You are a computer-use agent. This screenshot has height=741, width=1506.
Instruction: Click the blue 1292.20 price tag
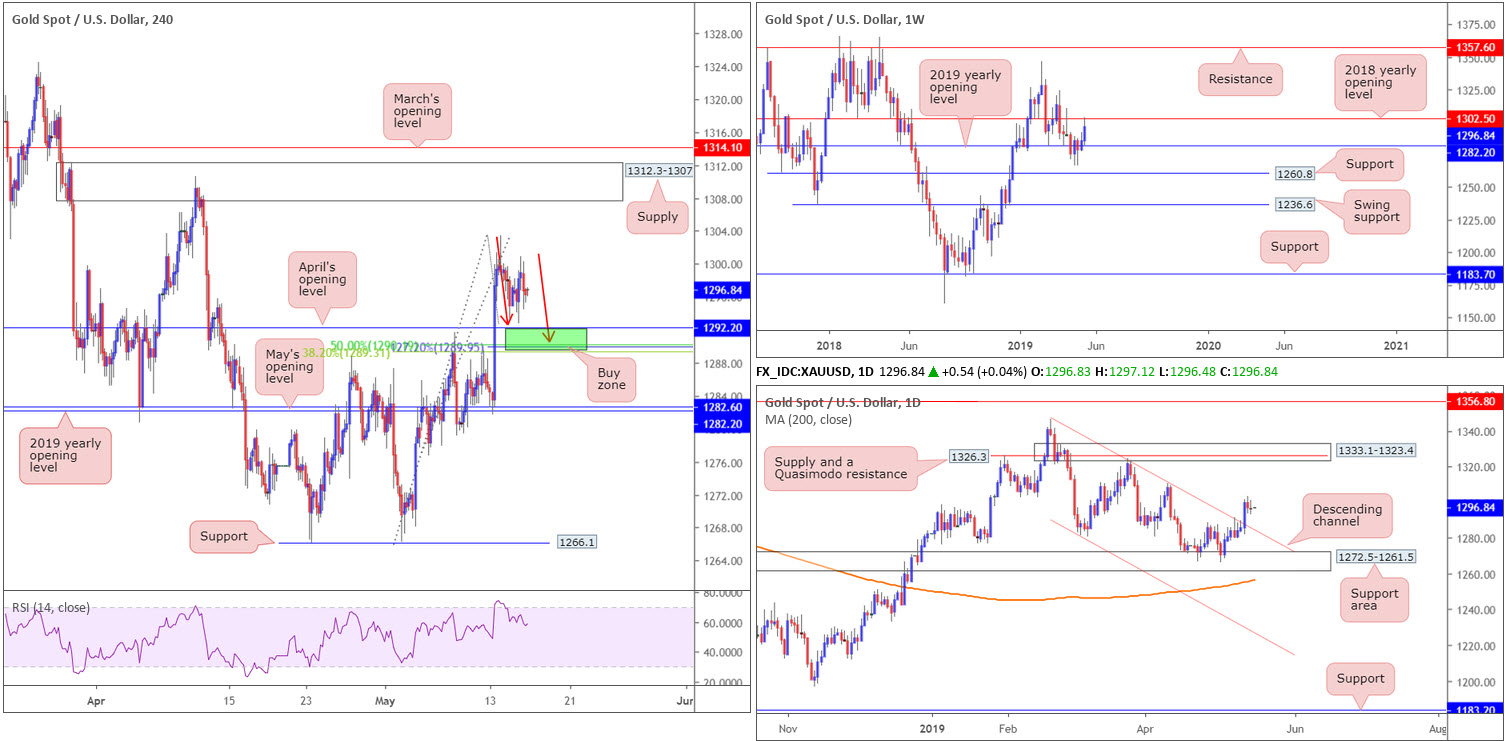coord(723,327)
